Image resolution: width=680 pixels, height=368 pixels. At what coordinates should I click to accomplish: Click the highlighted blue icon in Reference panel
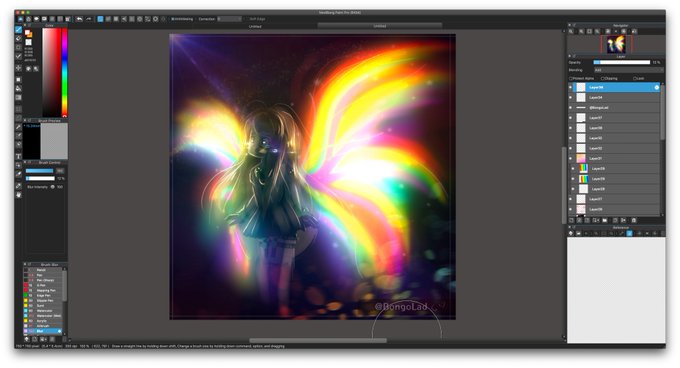point(629,233)
